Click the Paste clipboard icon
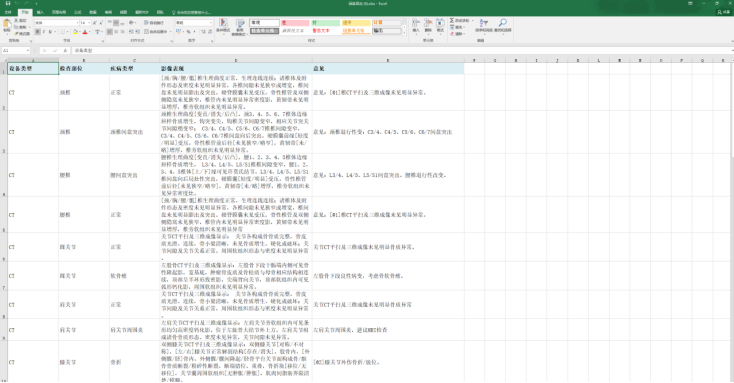 (7, 23)
